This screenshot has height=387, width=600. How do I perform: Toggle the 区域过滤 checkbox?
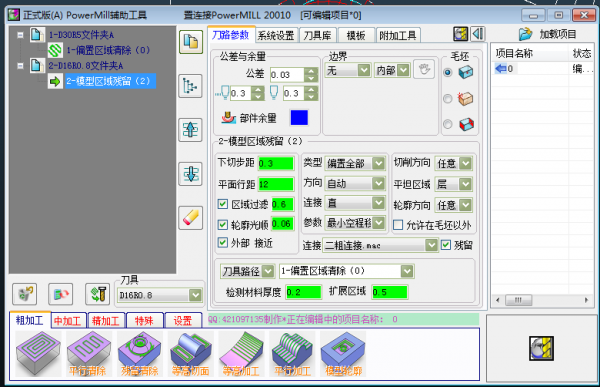point(223,204)
